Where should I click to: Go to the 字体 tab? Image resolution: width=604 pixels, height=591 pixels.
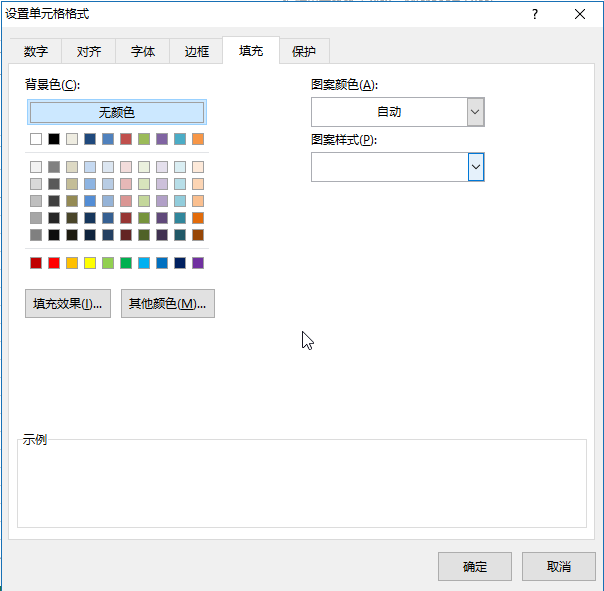tap(143, 51)
